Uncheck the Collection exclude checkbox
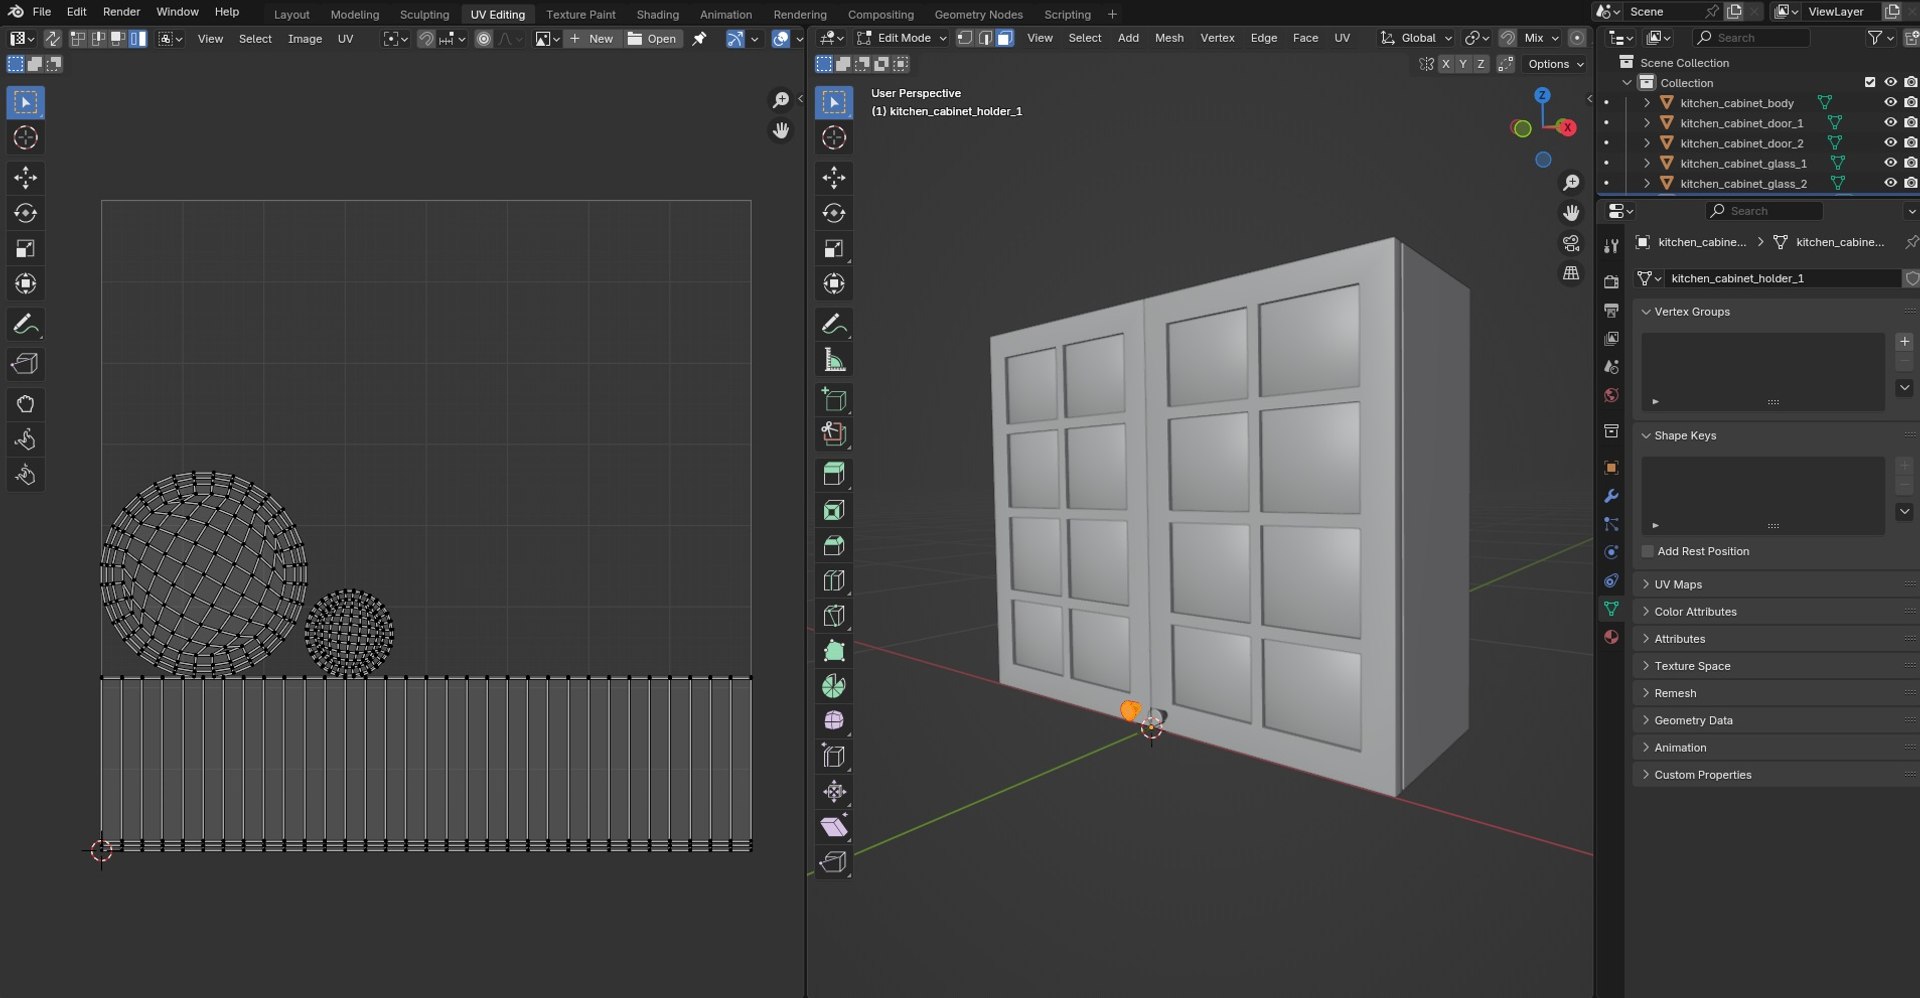The image size is (1920, 998). point(1869,82)
